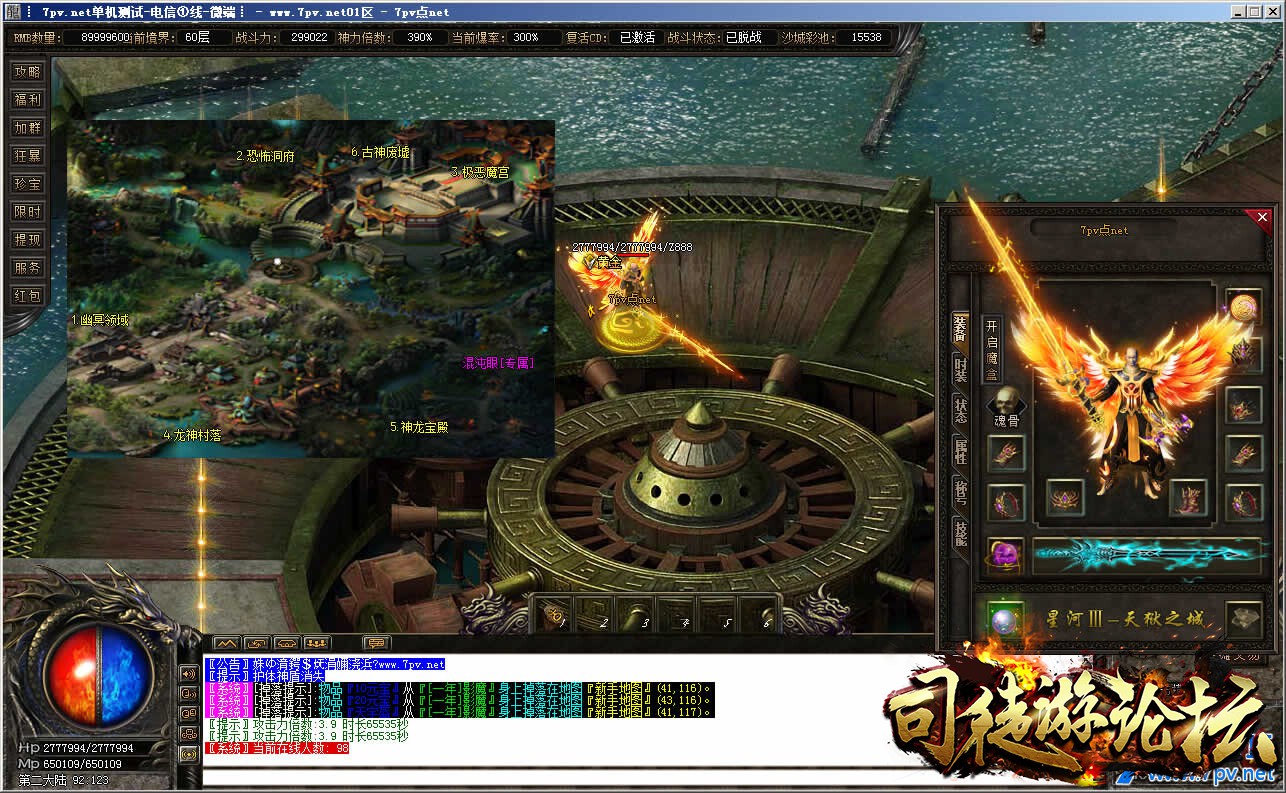Viewport: 1286px width, 793px height.
Task: Click the 战斗力 value 299022
Action: [x=308, y=37]
